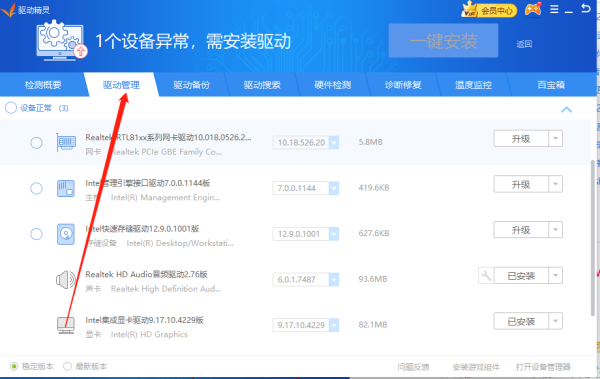Switch to the 驱动管理 tab
Viewport: 600px width, 379px height.
point(121,85)
